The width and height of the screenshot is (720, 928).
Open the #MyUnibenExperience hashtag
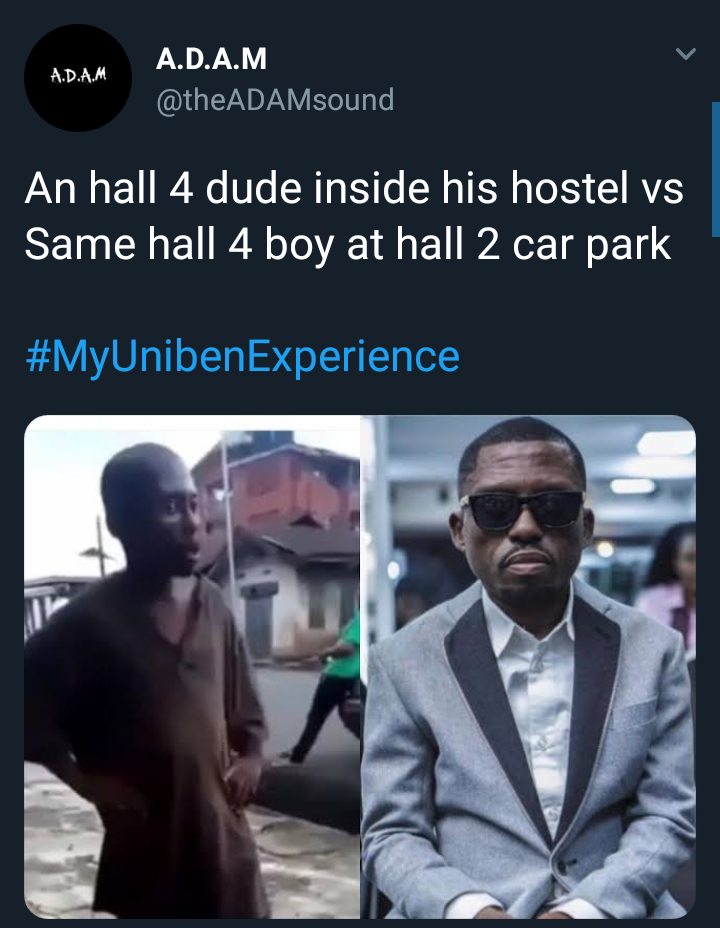click(x=242, y=356)
